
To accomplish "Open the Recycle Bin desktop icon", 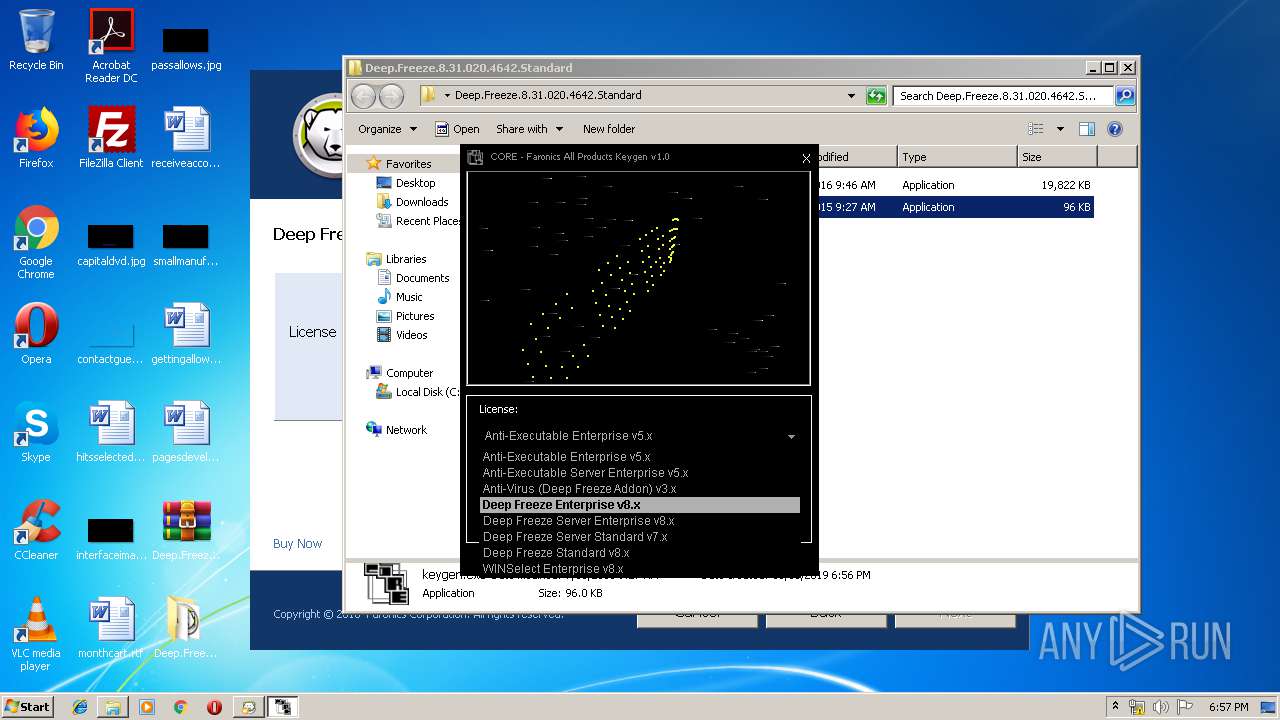I will (x=36, y=40).
